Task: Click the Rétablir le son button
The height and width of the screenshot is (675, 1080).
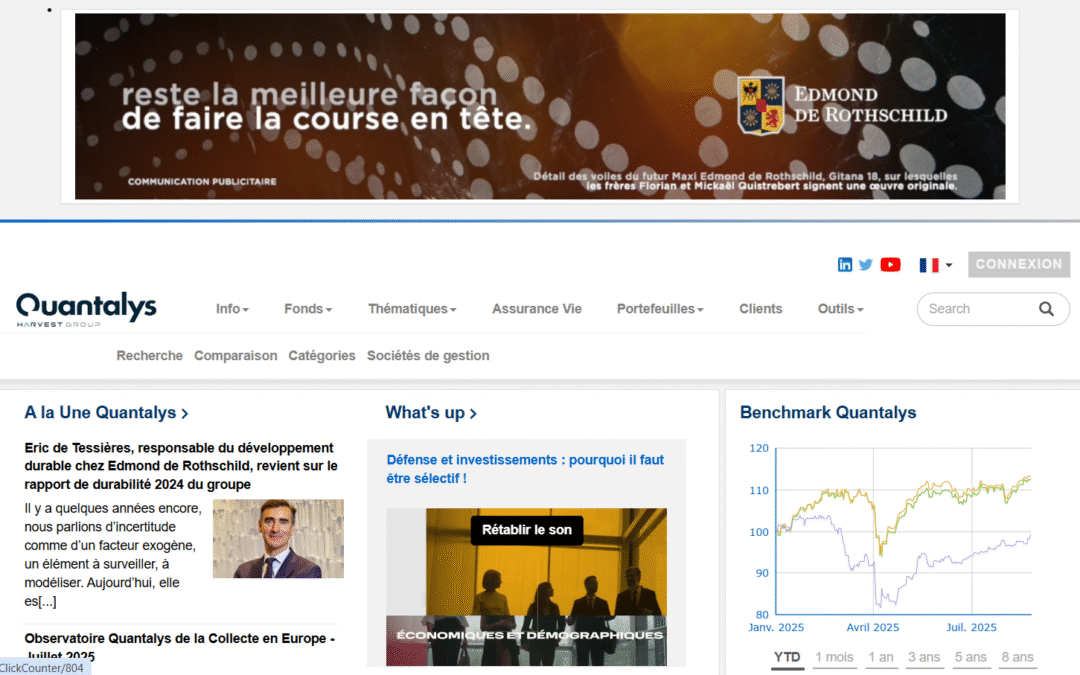Action: tap(527, 530)
